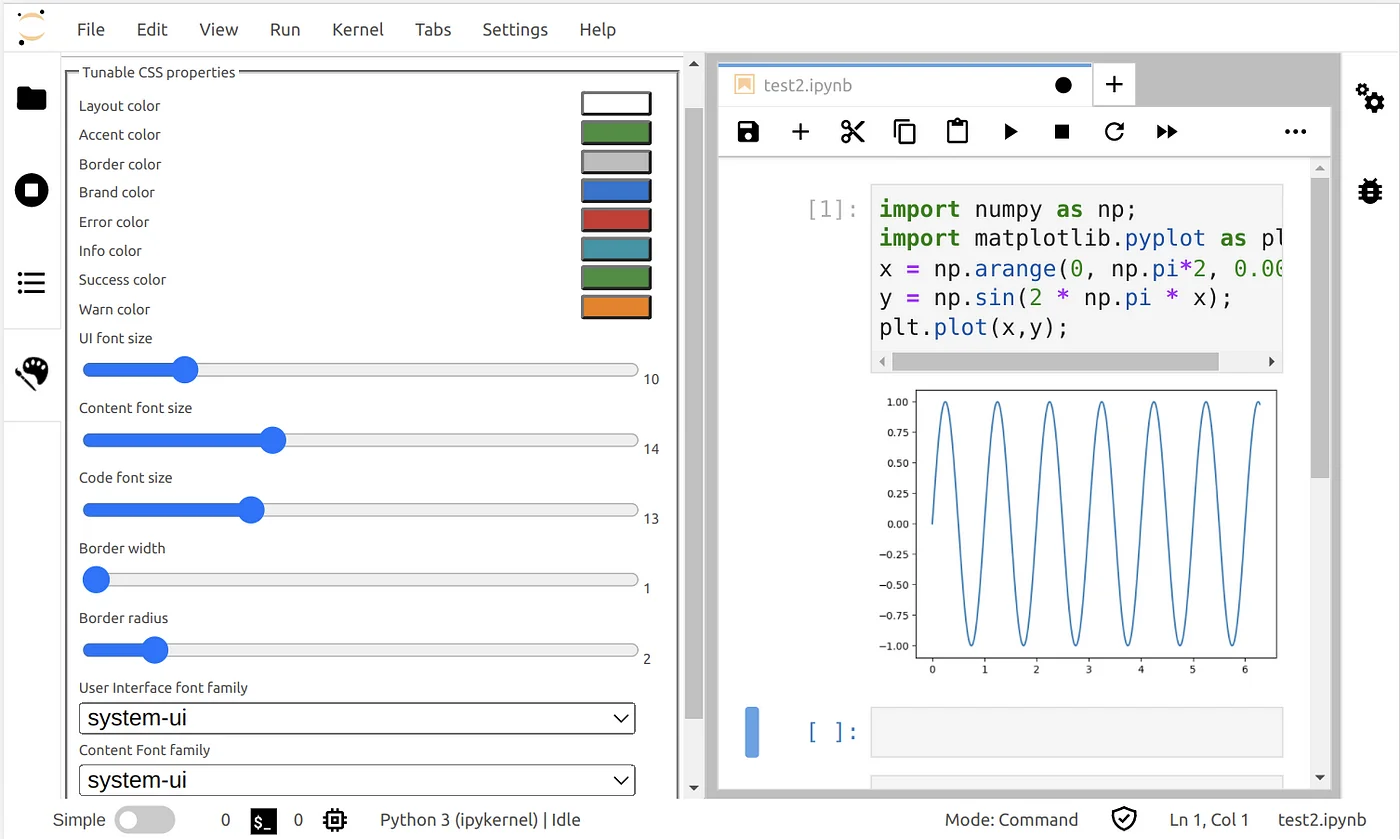Screen dimensions: 1400x839
Task: Click the UI font size slider
Action: pyautogui.click(x=360, y=370)
